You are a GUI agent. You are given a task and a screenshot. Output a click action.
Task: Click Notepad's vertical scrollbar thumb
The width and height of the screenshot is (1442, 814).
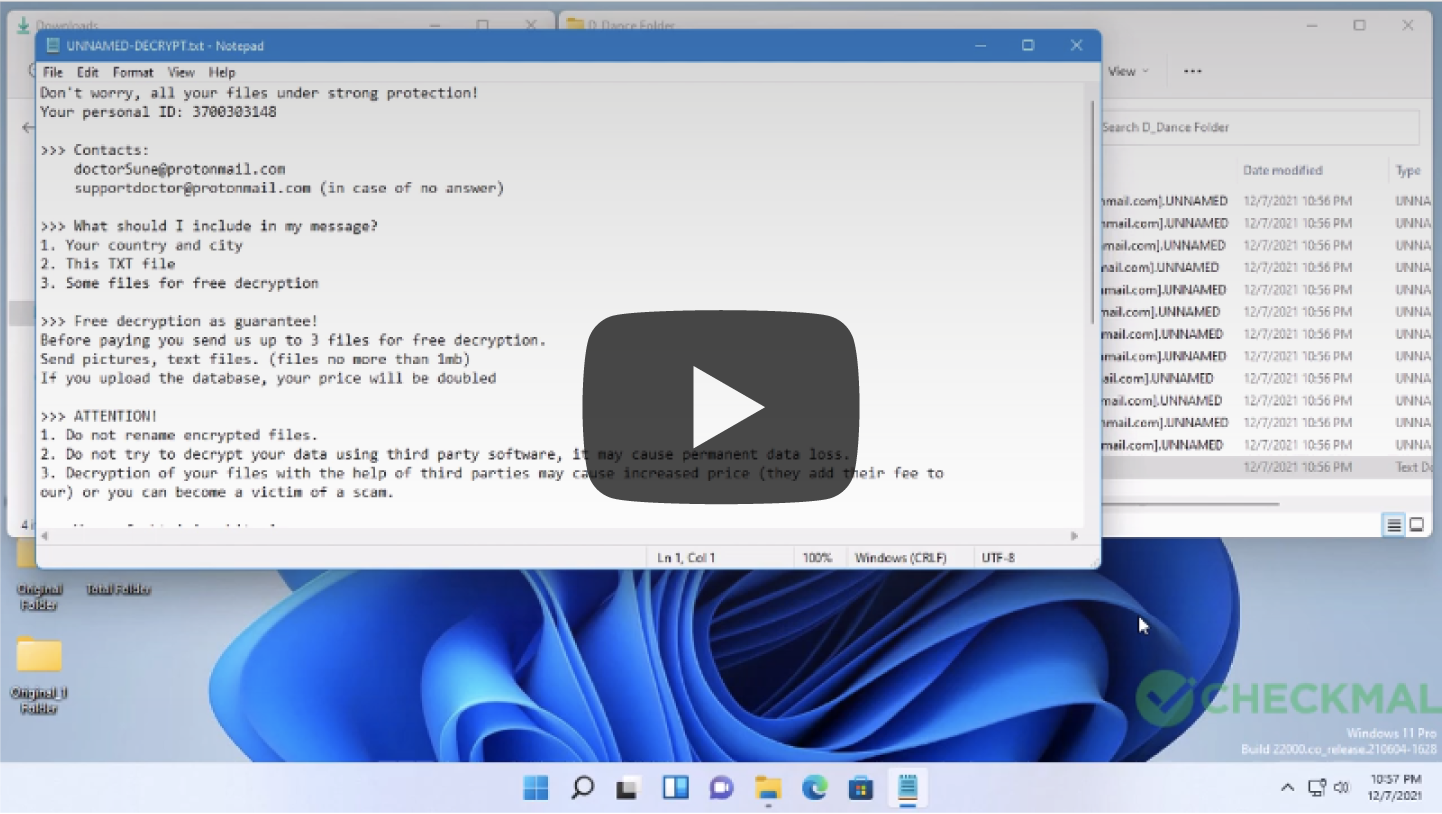(x=1093, y=210)
